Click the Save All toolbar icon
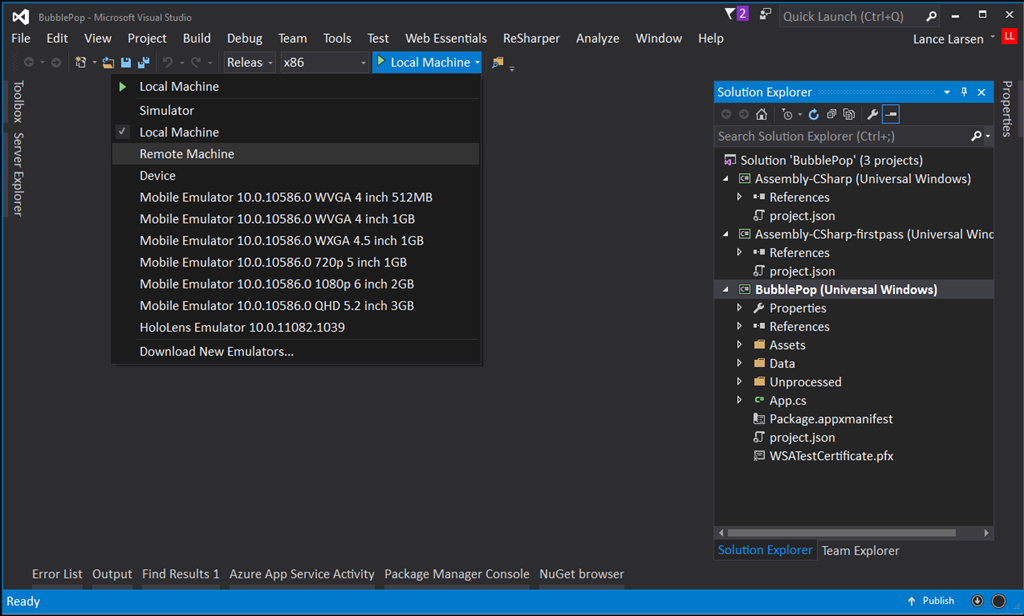Viewport: 1024px width, 616px height. click(144, 62)
